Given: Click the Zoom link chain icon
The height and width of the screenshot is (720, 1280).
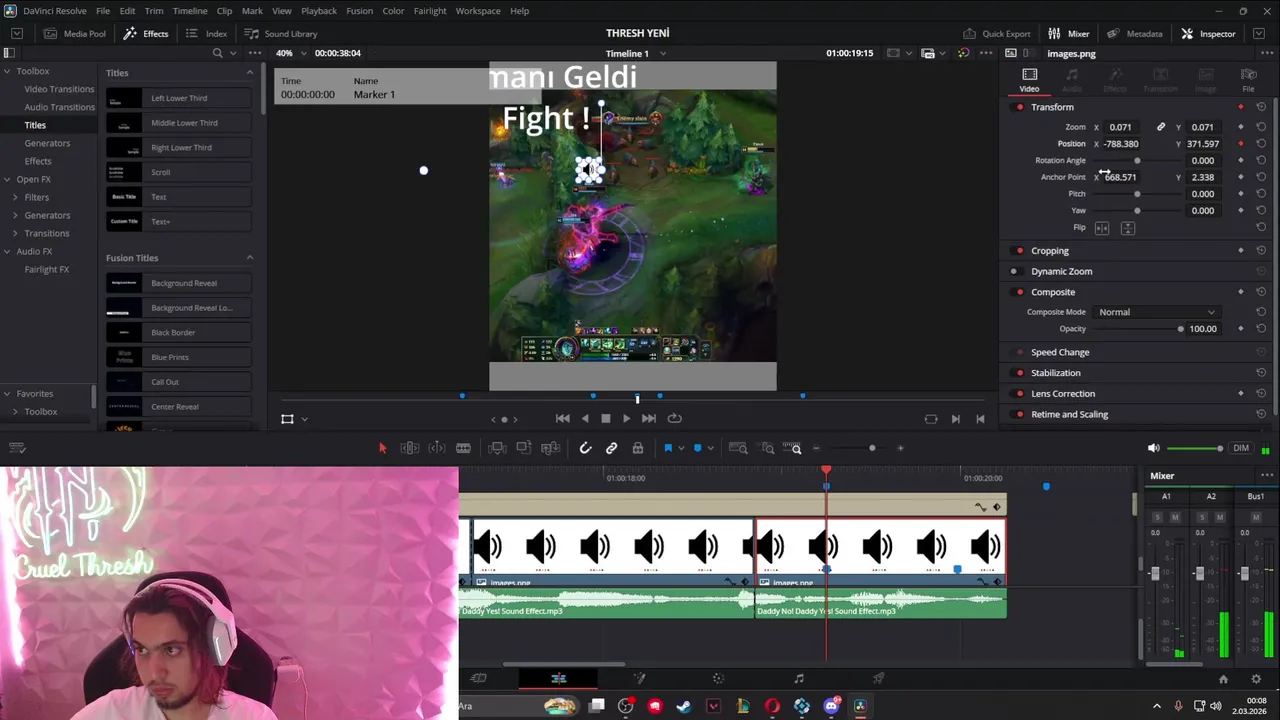Looking at the screenshot, I should click(1161, 127).
